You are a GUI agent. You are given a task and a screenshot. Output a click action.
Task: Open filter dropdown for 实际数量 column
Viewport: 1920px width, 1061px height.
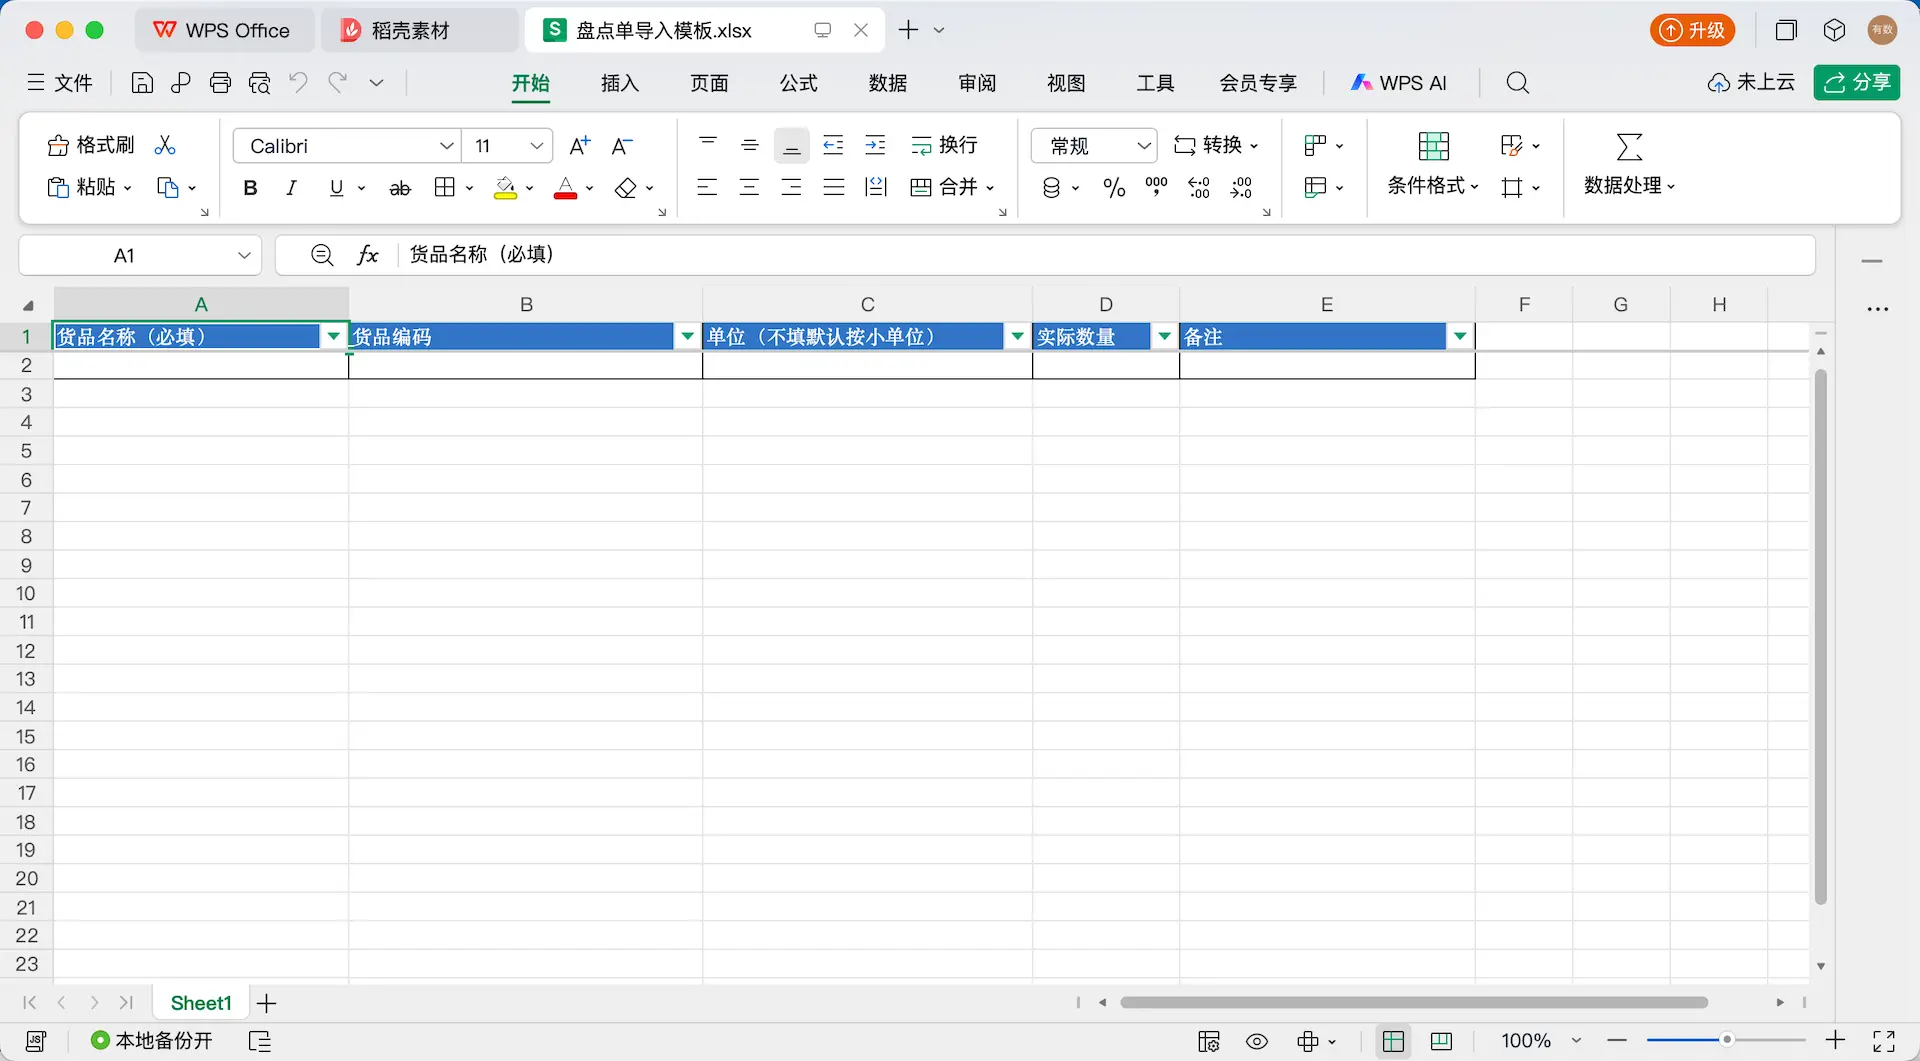1165,337
